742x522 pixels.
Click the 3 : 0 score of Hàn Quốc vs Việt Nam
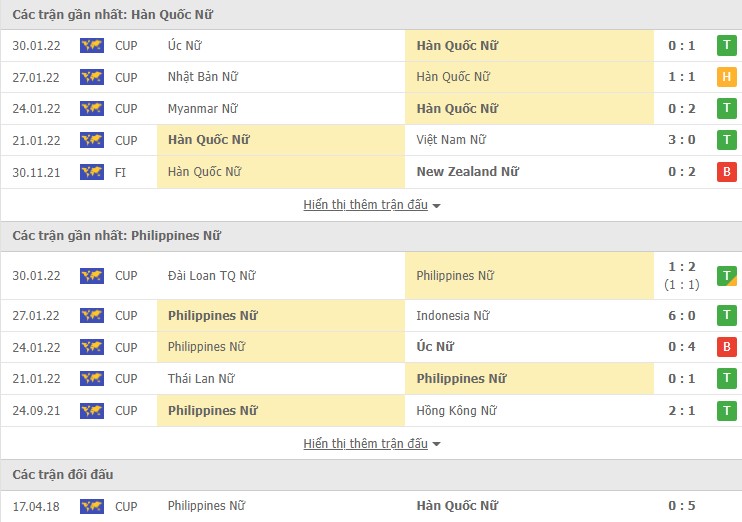(x=681, y=140)
